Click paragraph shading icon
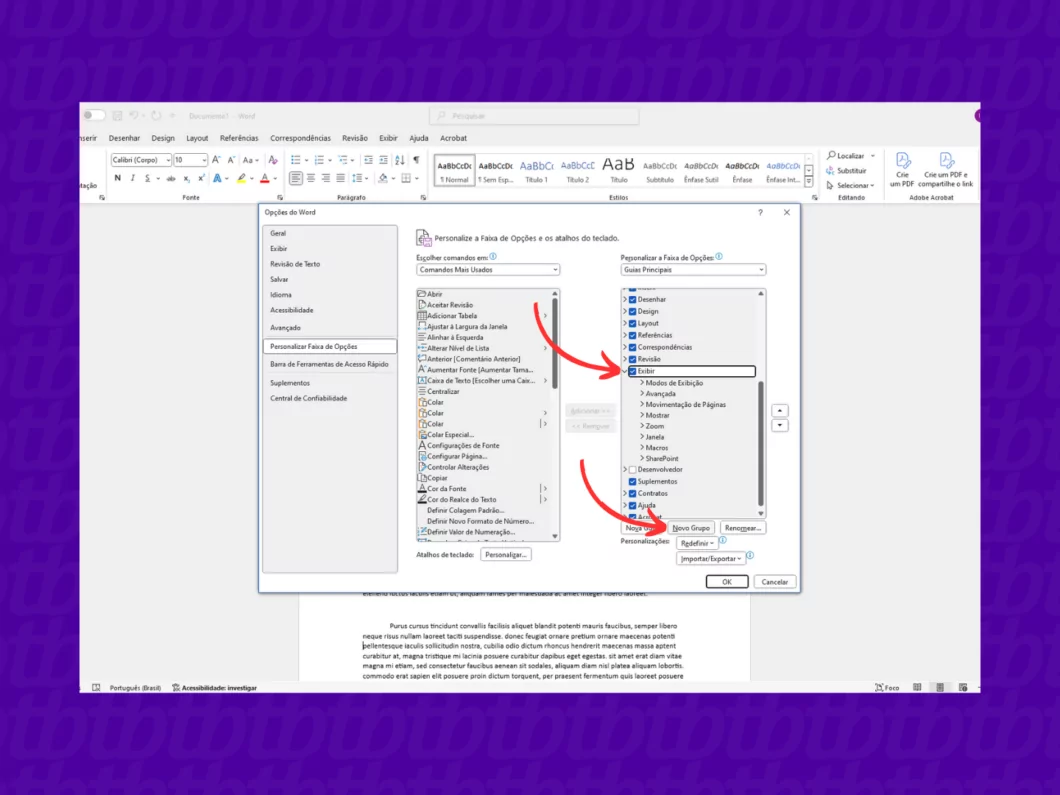Viewport: 1060px width, 795px height. tap(383, 178)
